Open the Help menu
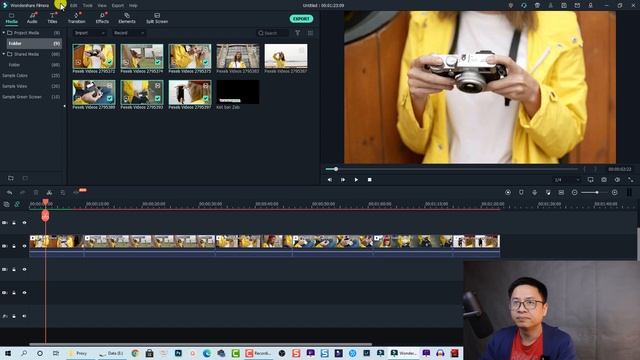 133,6
